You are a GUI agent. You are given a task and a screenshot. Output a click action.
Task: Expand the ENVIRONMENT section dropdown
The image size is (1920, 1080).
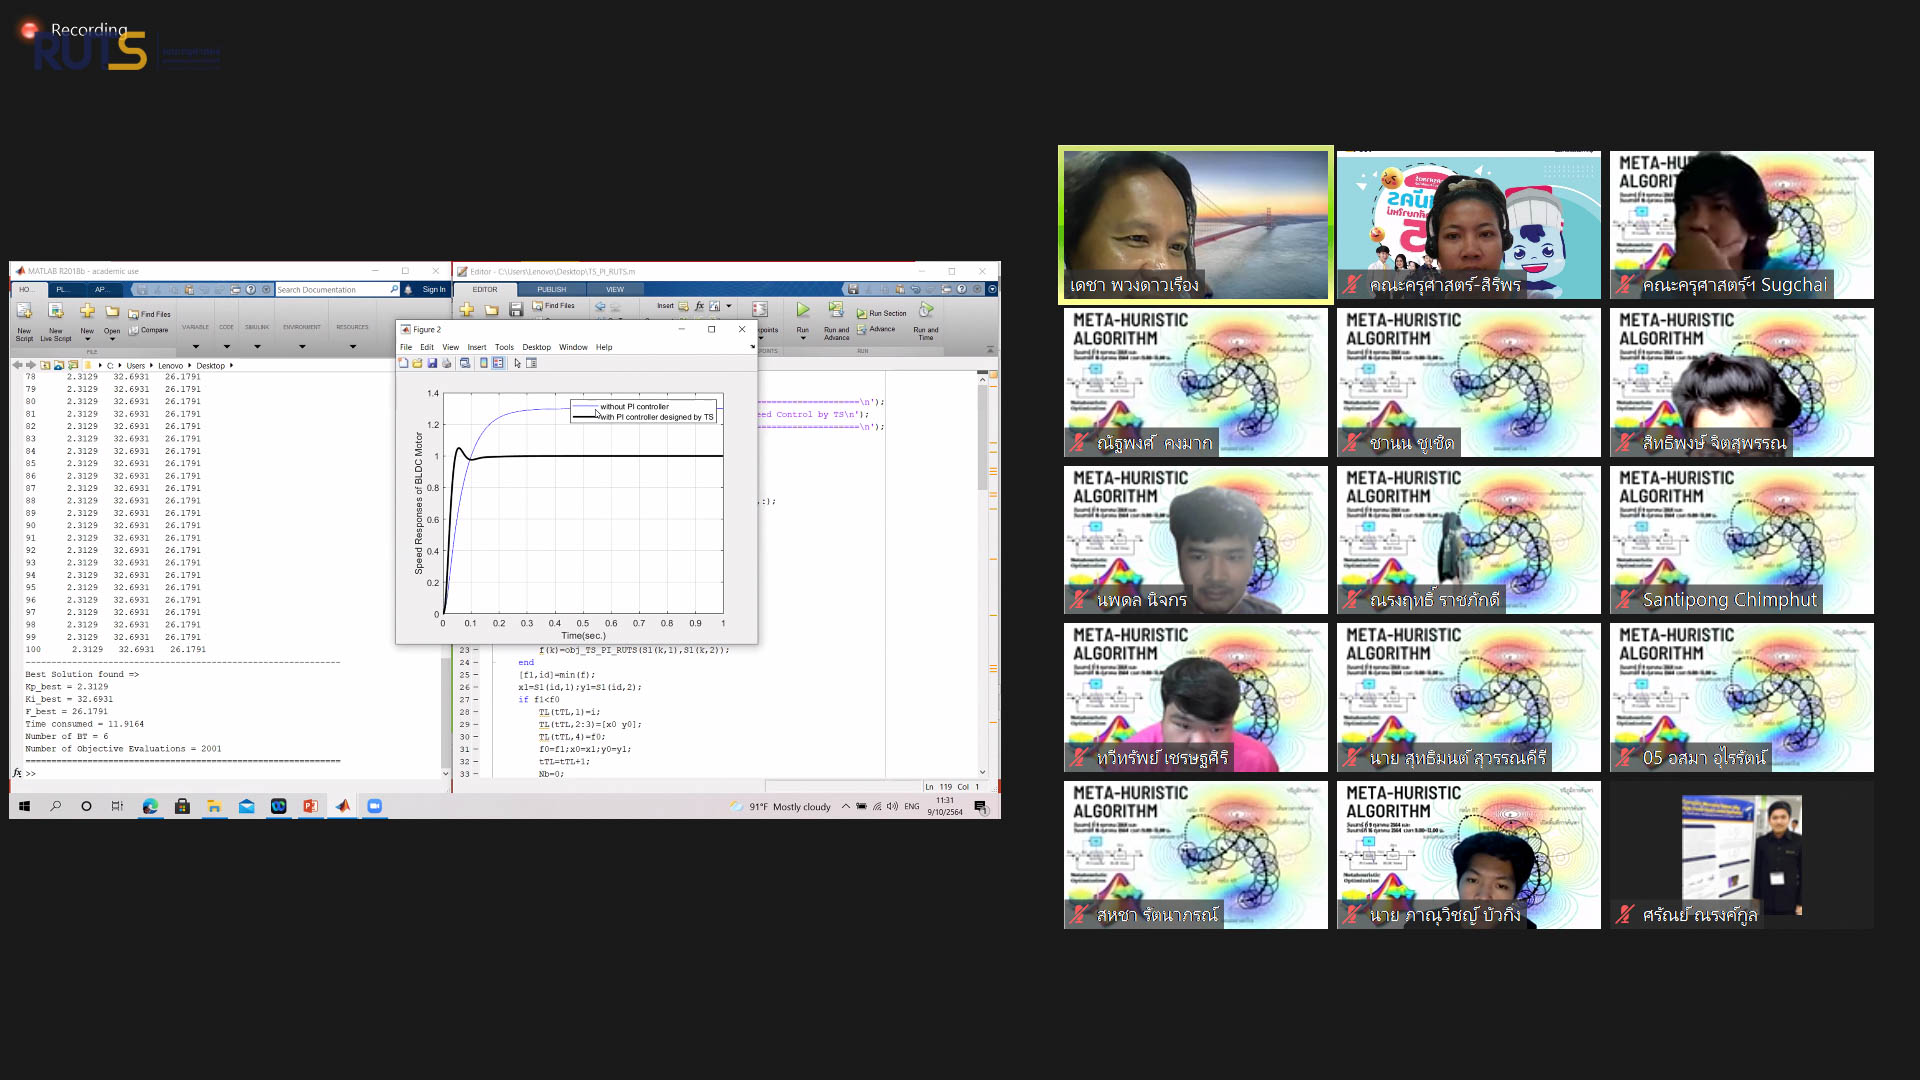(302, 347)
